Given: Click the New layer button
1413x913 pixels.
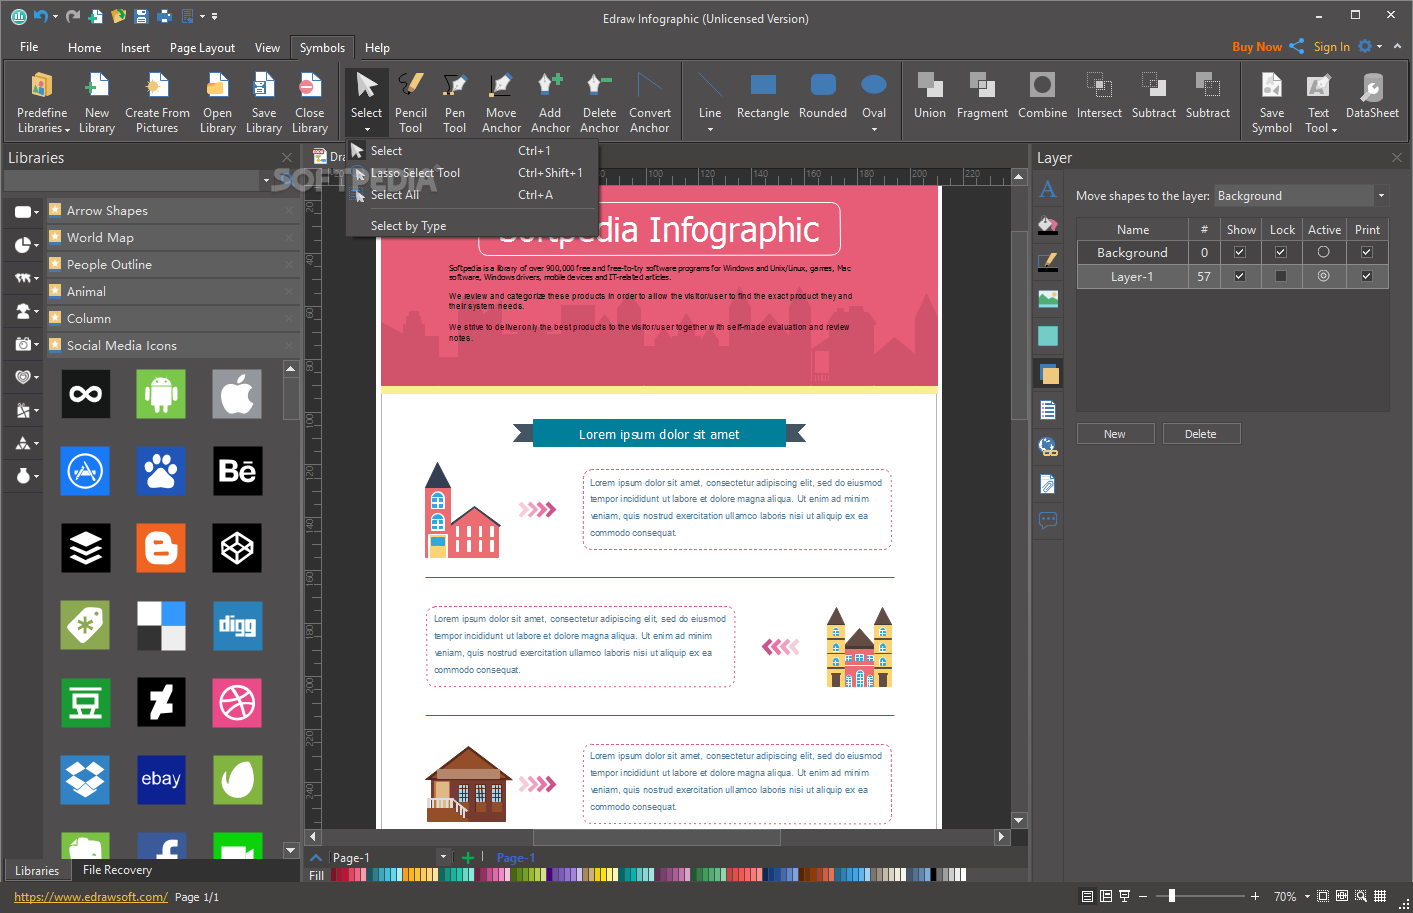Looking at the screenshot, I should (x=1115, y=434).
